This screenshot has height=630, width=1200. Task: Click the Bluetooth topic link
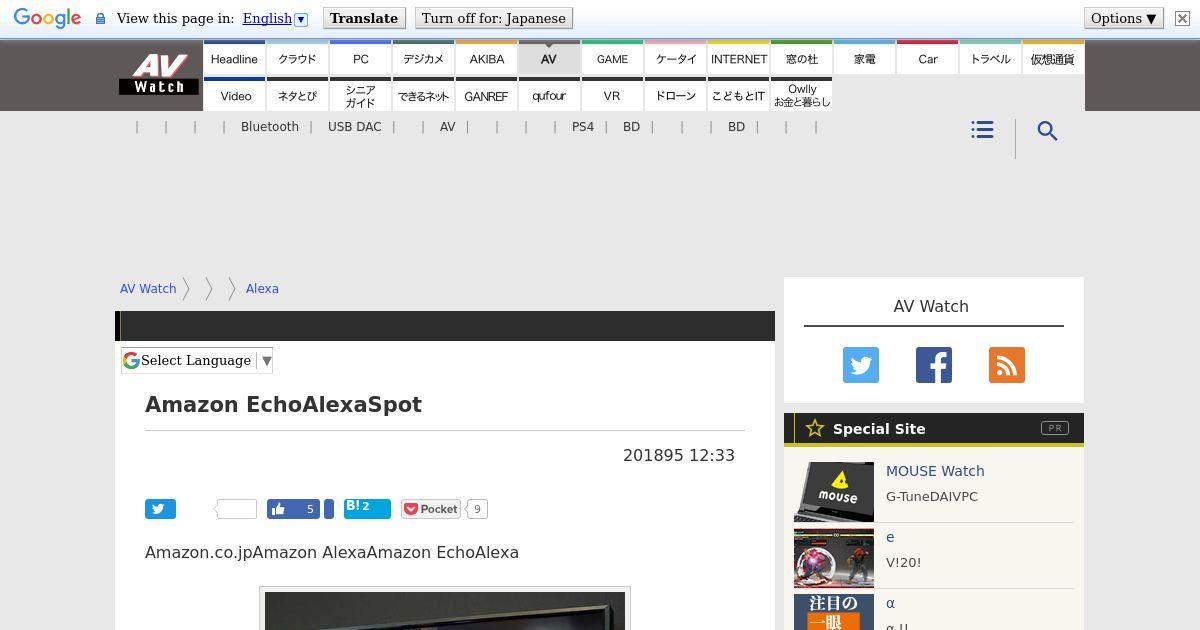click(x=270, y=127)
